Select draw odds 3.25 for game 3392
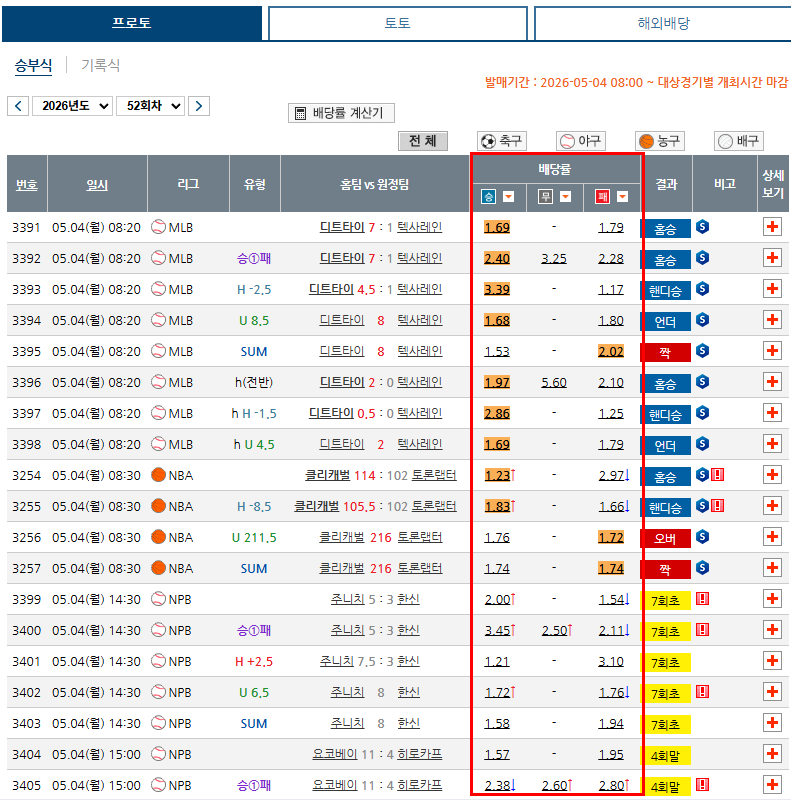This screenshot has width=791, height=800. 554,259
